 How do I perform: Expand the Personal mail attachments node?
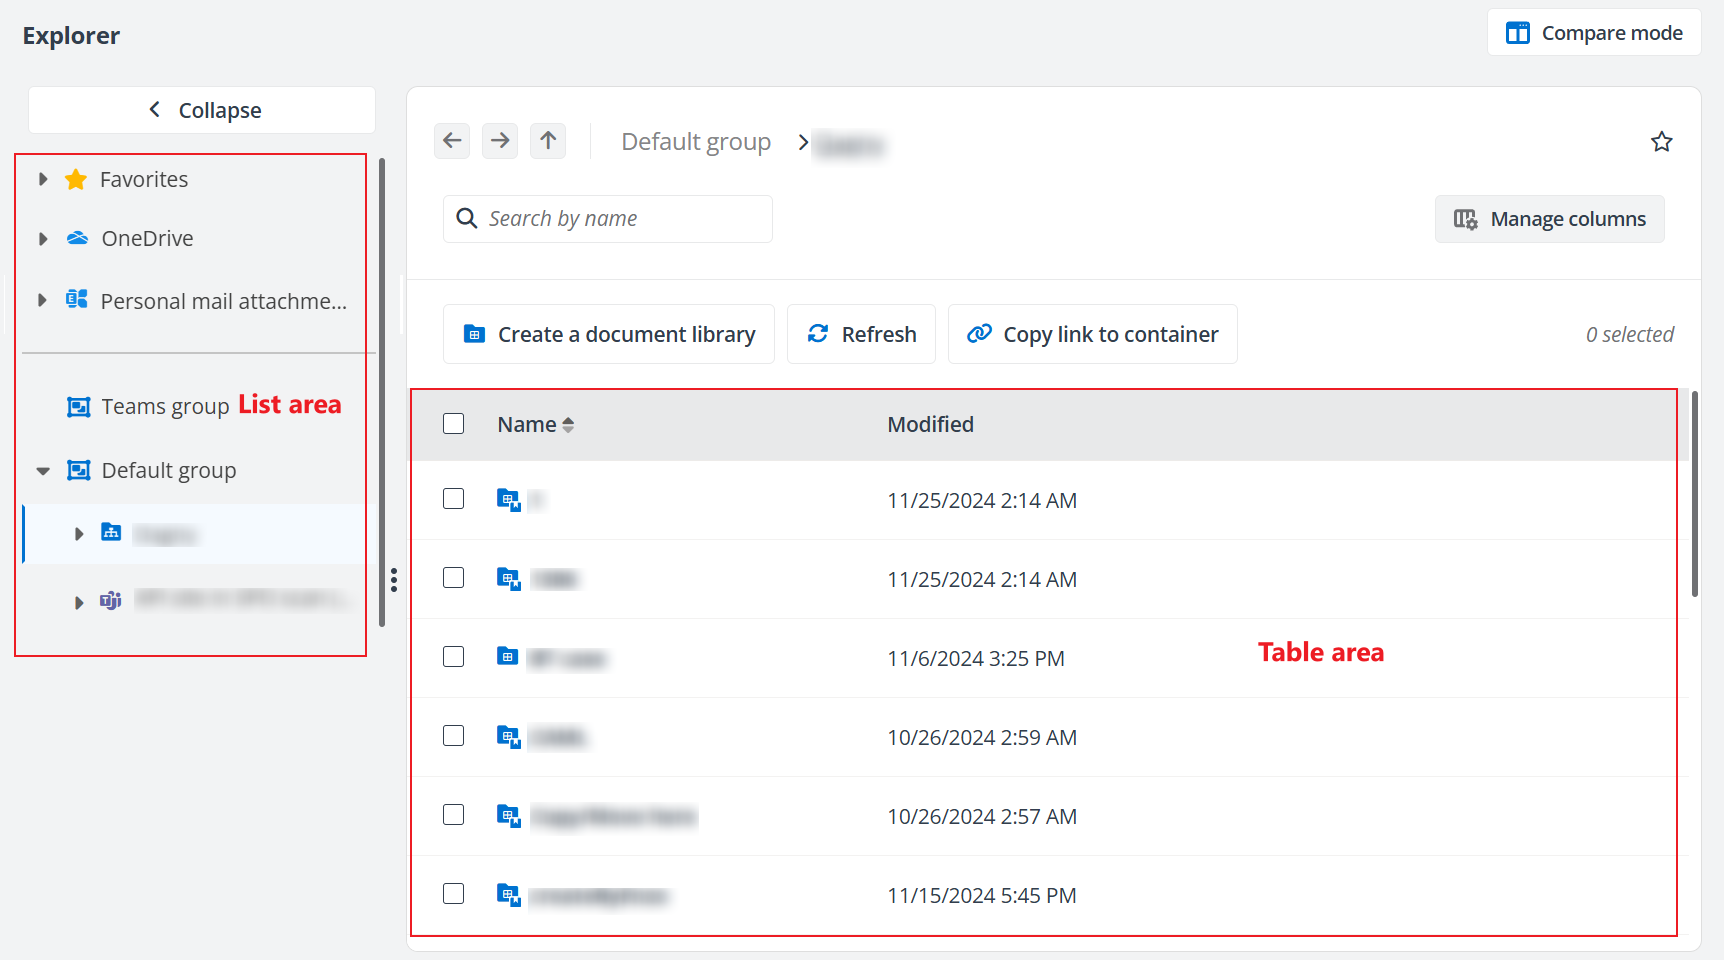[x=42, y=300]
